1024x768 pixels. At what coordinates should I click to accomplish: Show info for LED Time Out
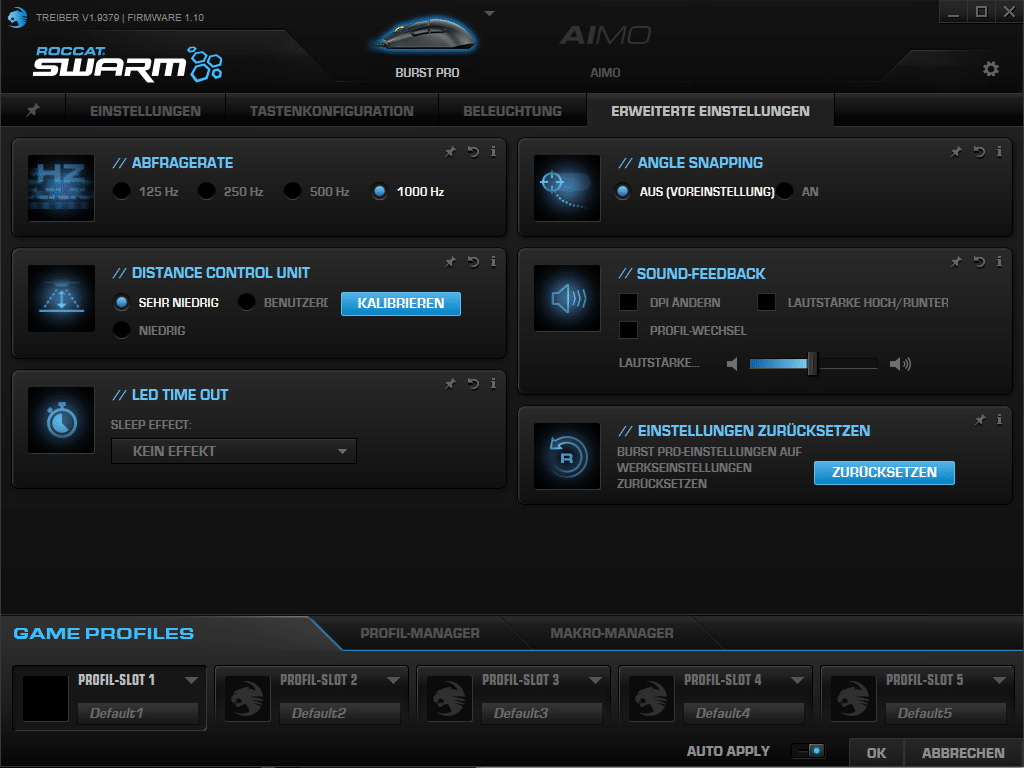493,383
